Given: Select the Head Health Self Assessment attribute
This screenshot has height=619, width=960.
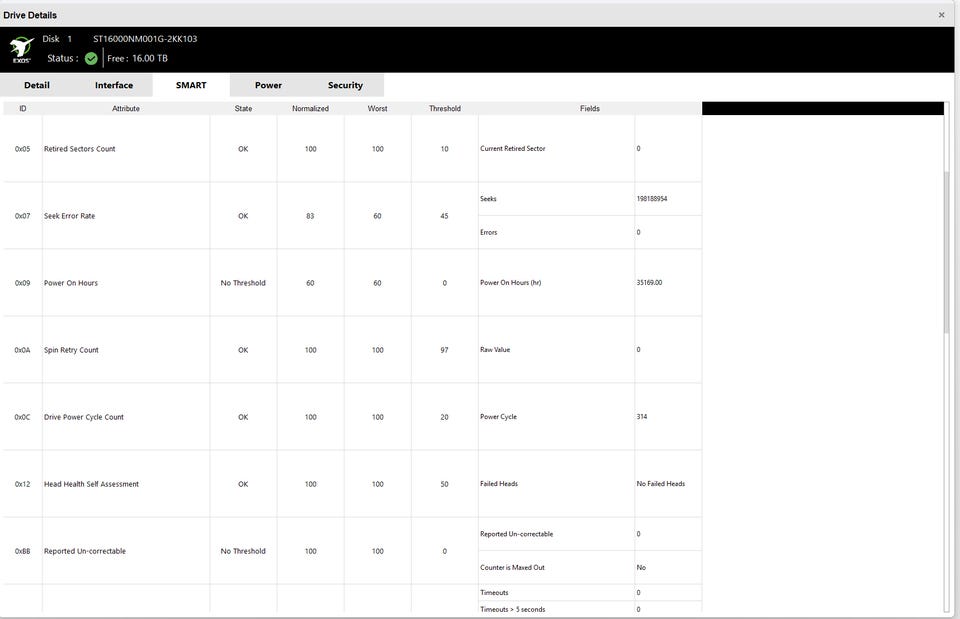Looking at the screenshot, I should tap(91, 484).
